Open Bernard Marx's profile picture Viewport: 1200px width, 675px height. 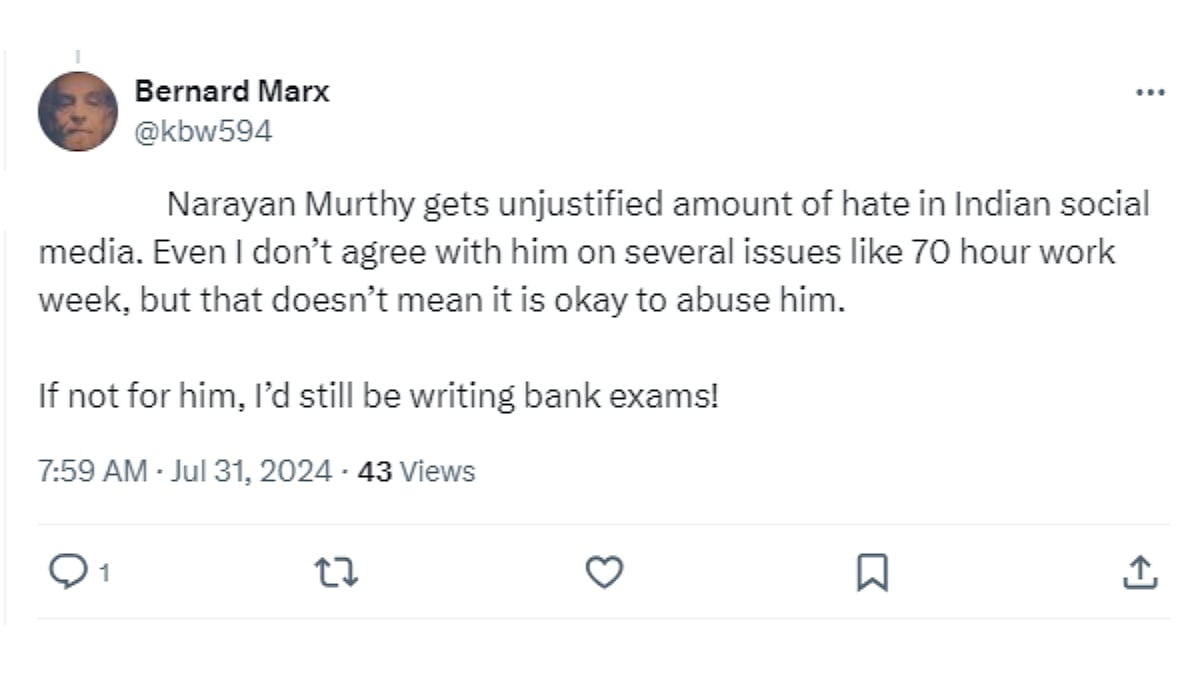click(78, 111)
